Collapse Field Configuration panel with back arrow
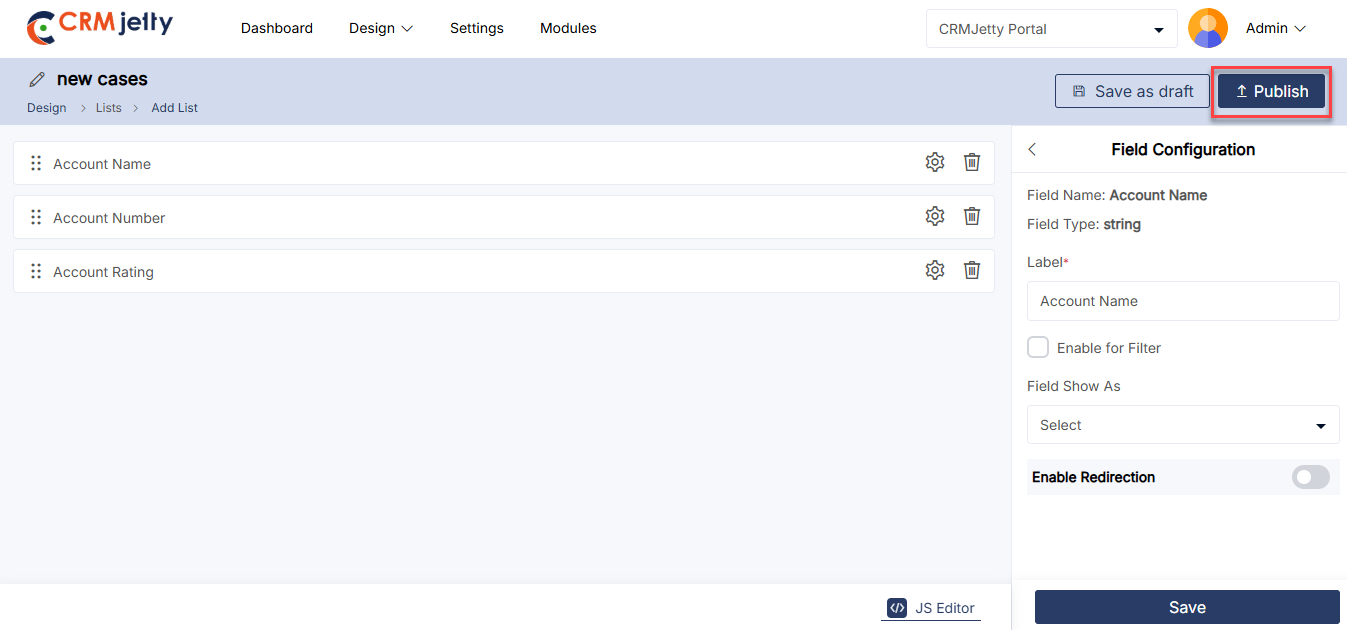This screenshot has height=630, width=1347. [1032, 149]
